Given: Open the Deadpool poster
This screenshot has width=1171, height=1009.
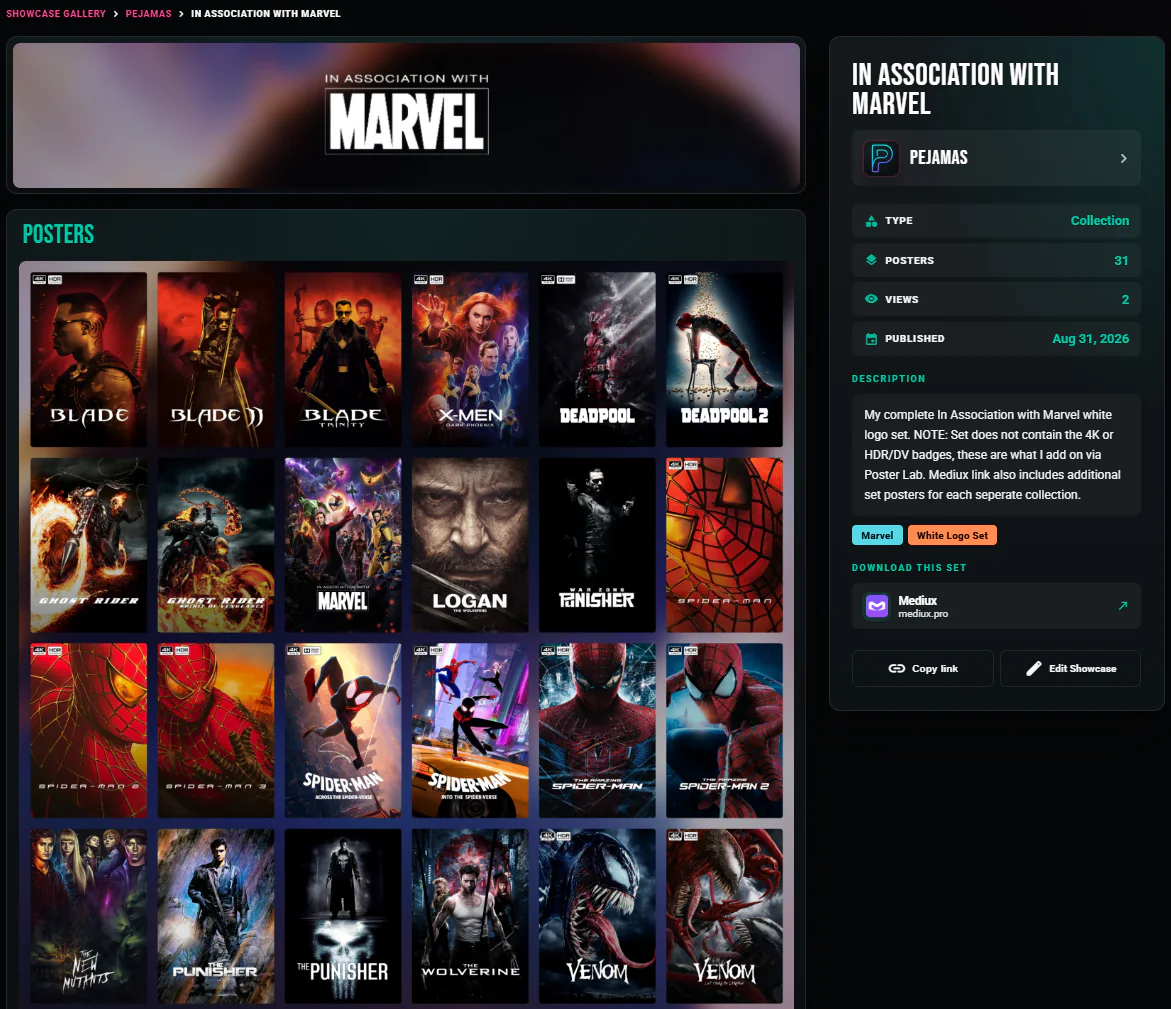Looking at the screenshot, I should 597,359.
